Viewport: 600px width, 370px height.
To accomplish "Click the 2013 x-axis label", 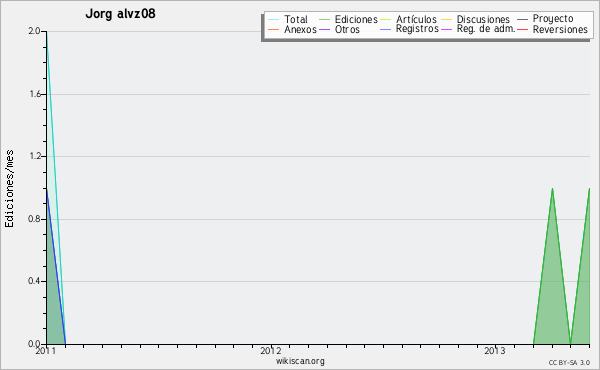I will (495, 351).
